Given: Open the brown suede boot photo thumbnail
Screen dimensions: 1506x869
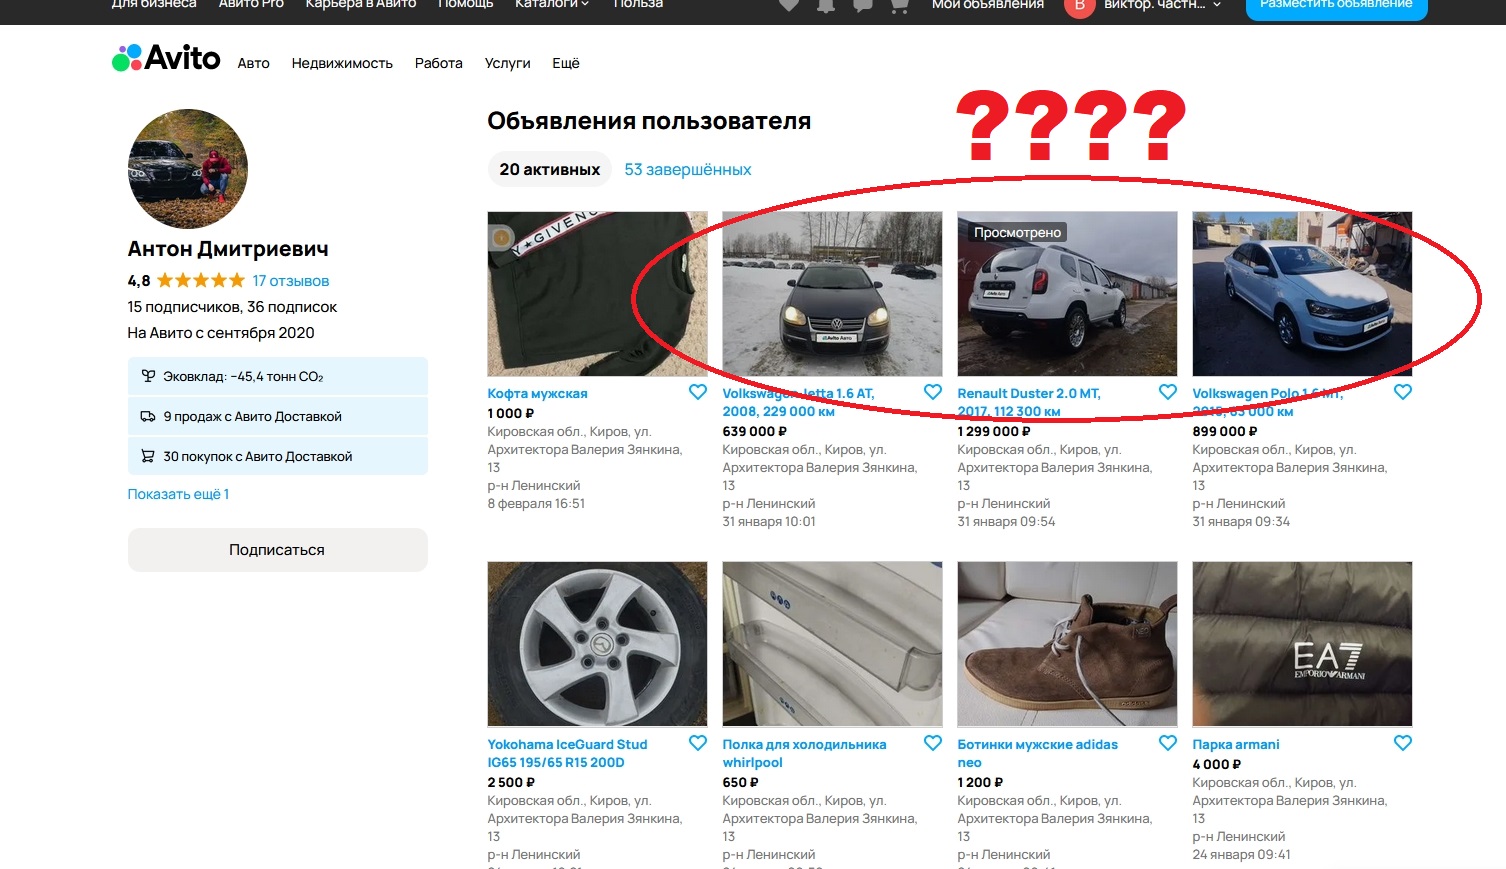Looking at the screenshot, I should click(x=1068, y=644).
